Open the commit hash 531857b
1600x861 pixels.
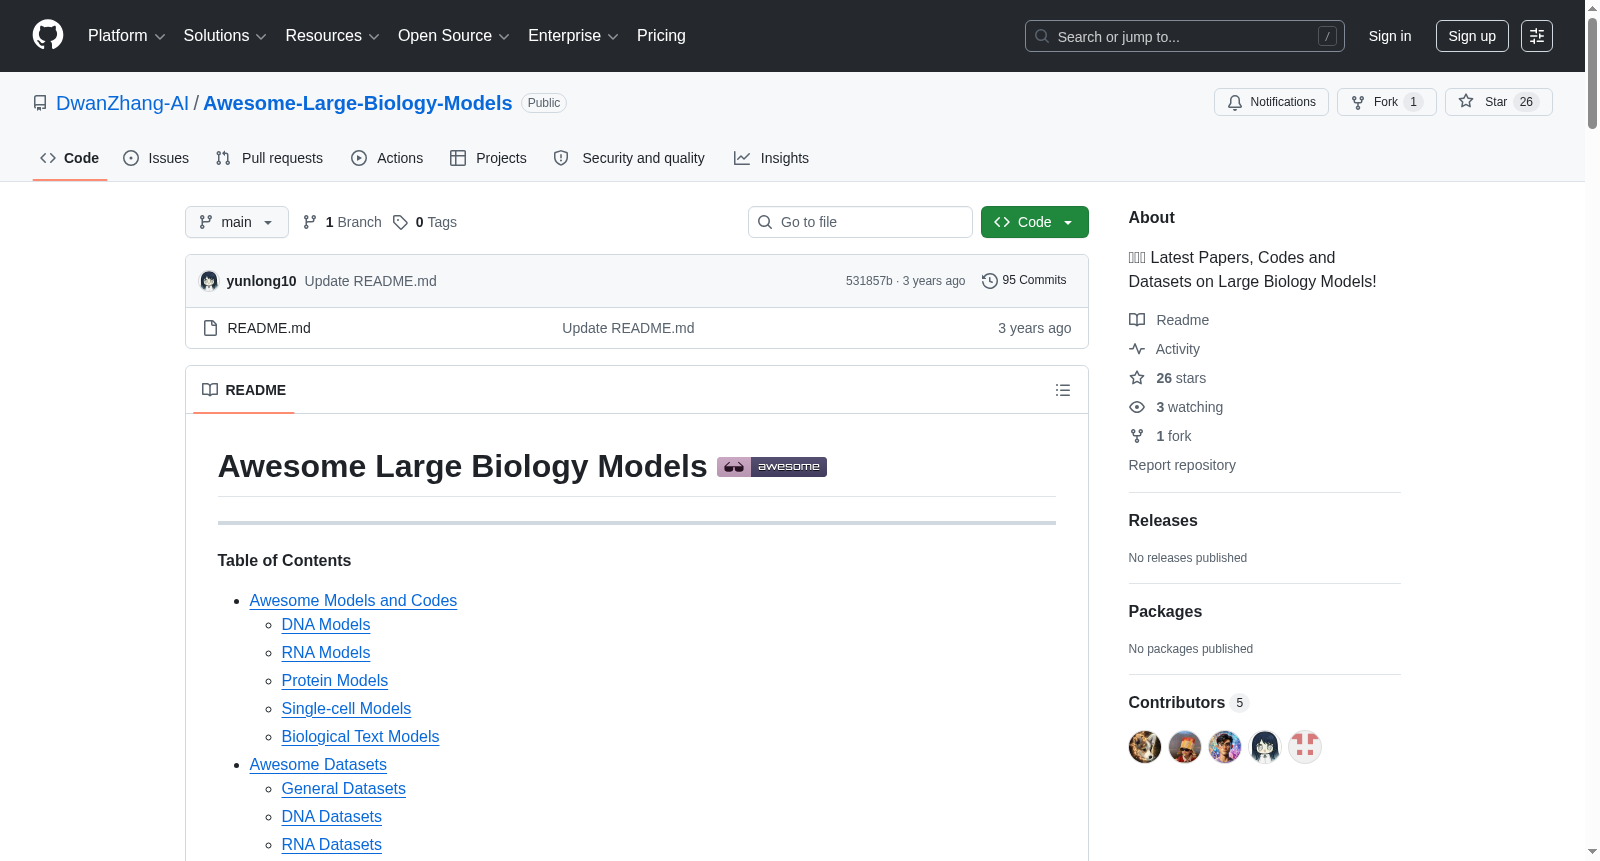[x=869, y=281]
